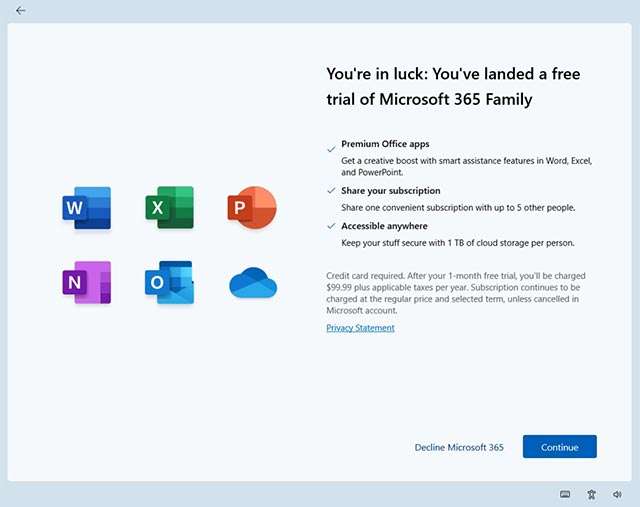
Task: Click the OneDrive cloud icon
Action: 253,282
